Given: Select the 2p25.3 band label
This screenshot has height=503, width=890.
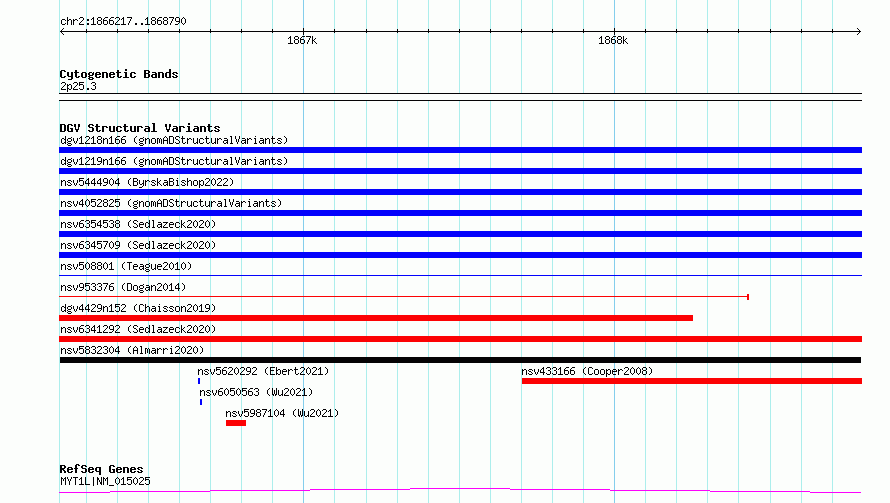Looking at the screenshot, I should point(78,86).
